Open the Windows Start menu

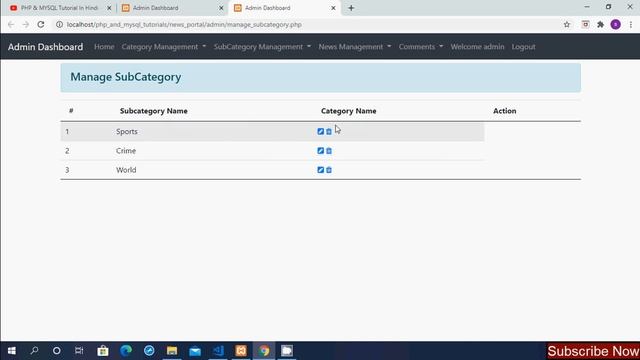tap(11, 351)
